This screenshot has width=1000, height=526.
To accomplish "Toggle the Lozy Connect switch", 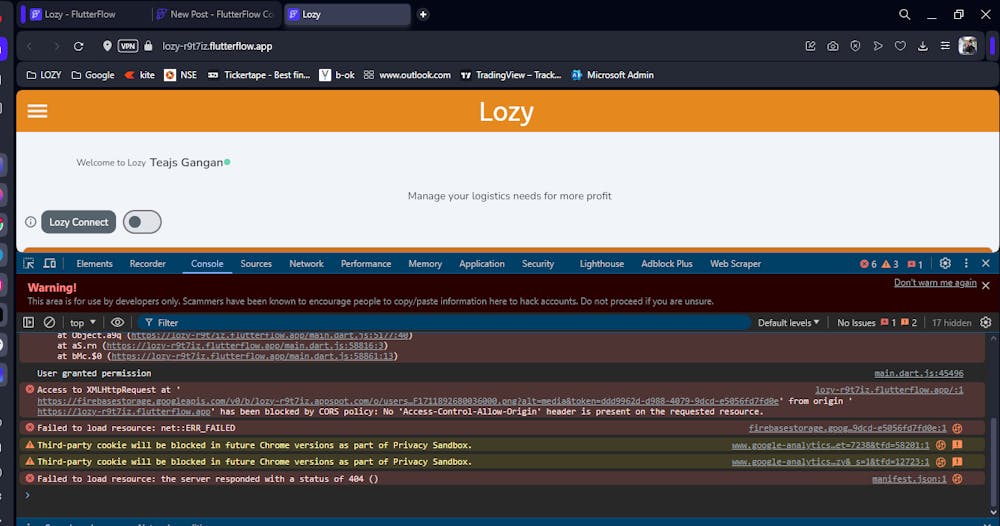I will [142, 222].
